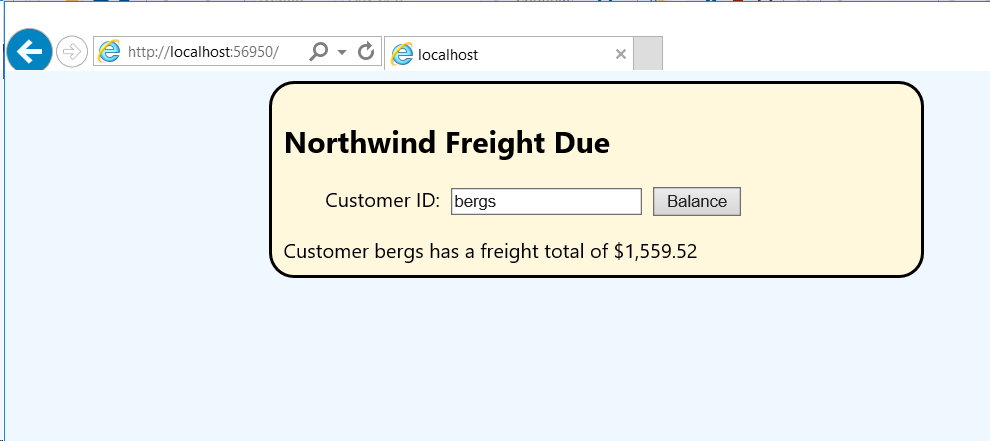
Task: Click the freight total result message
Action: [491, 251]
